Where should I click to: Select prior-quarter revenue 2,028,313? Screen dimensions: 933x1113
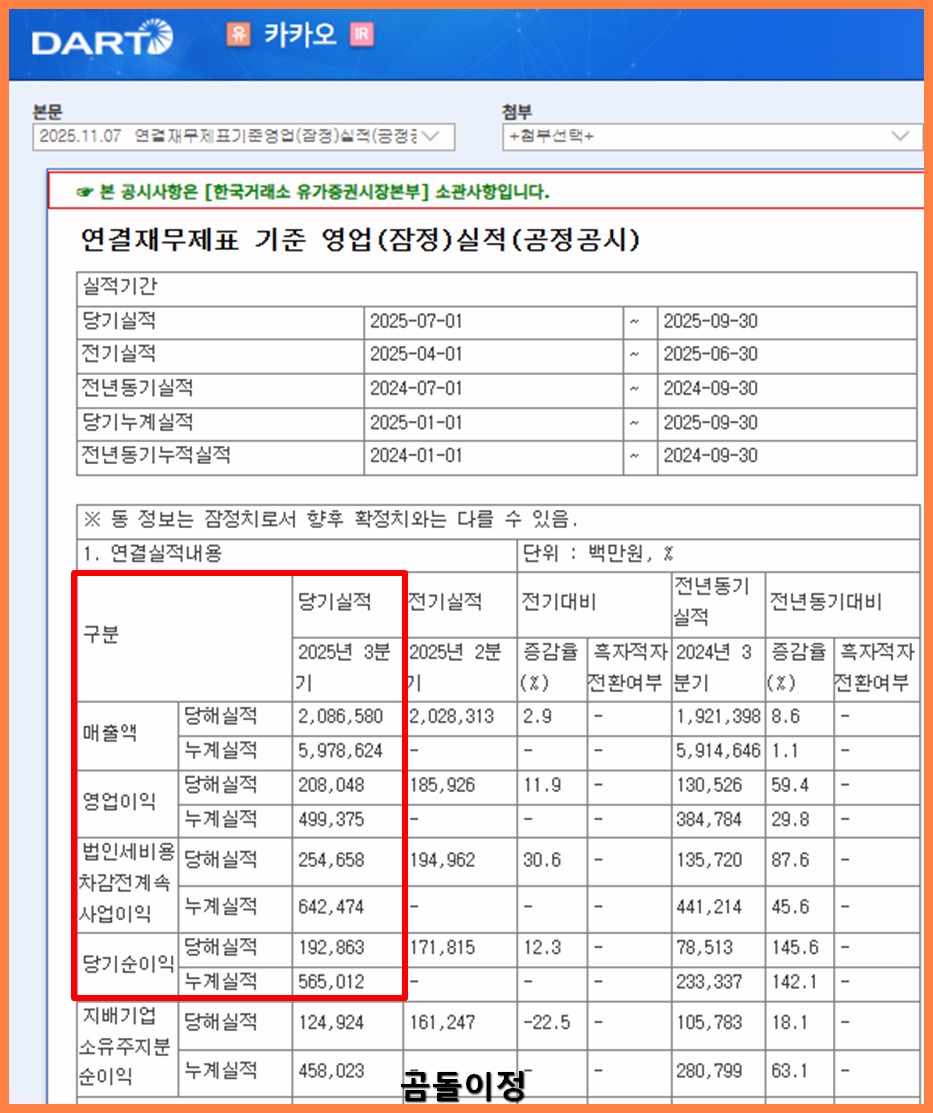pyautogui.click(x=451, y=716)
